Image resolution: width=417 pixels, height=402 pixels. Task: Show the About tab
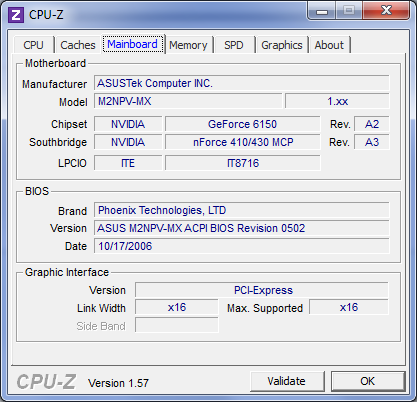(x=329, y=45)
